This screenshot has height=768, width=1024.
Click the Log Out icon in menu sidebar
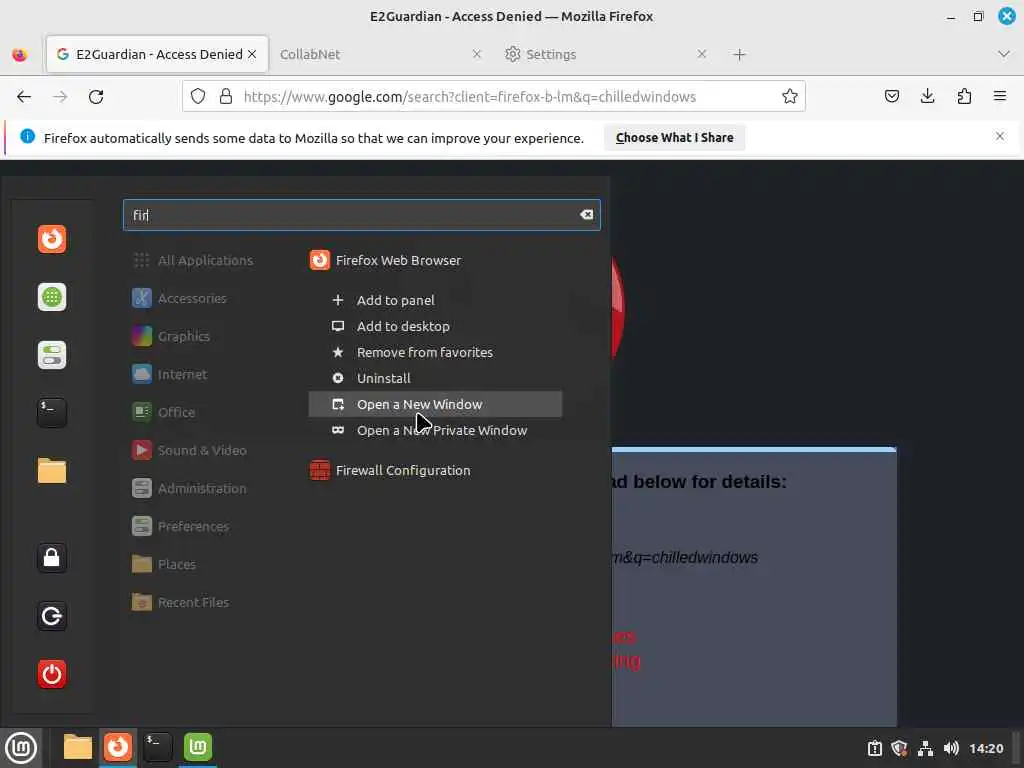click(x=52, y=616)
